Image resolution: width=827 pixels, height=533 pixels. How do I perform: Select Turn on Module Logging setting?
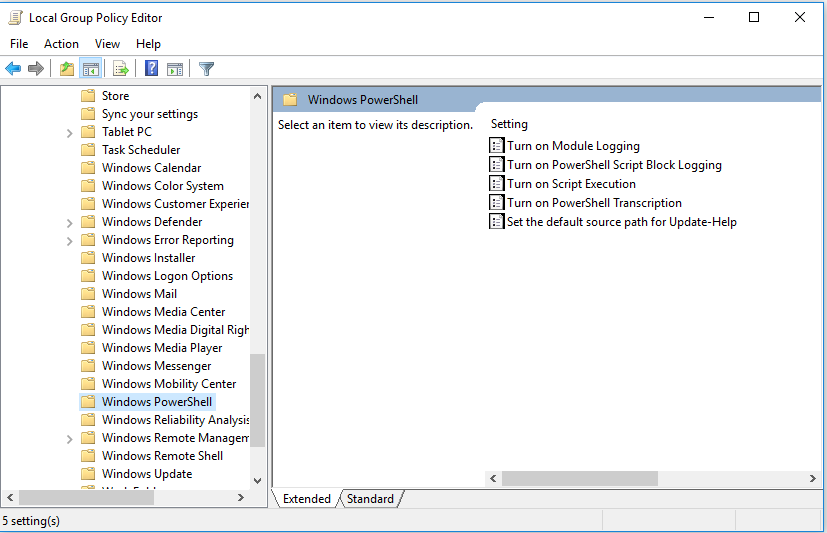coord(573,146)
